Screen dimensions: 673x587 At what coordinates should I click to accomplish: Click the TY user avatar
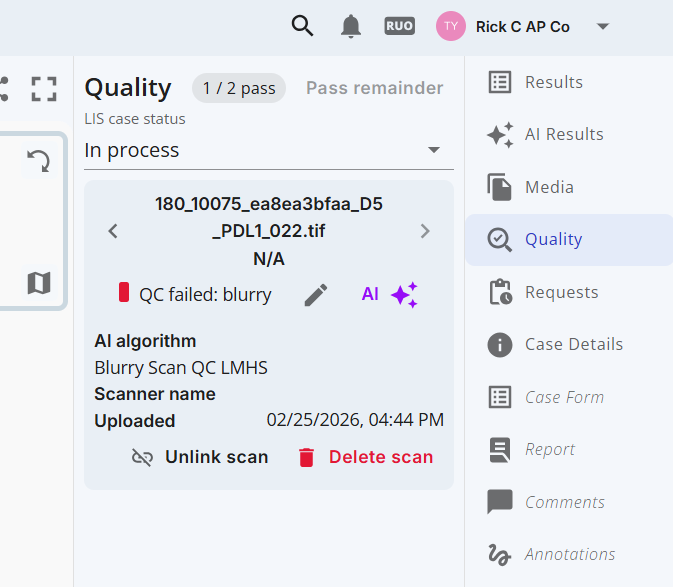(451, 27)
